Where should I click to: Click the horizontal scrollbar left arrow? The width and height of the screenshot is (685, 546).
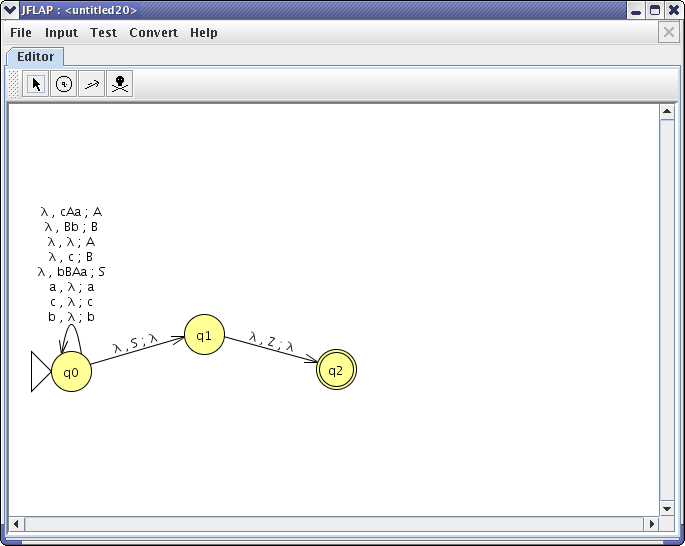[16, 524]
